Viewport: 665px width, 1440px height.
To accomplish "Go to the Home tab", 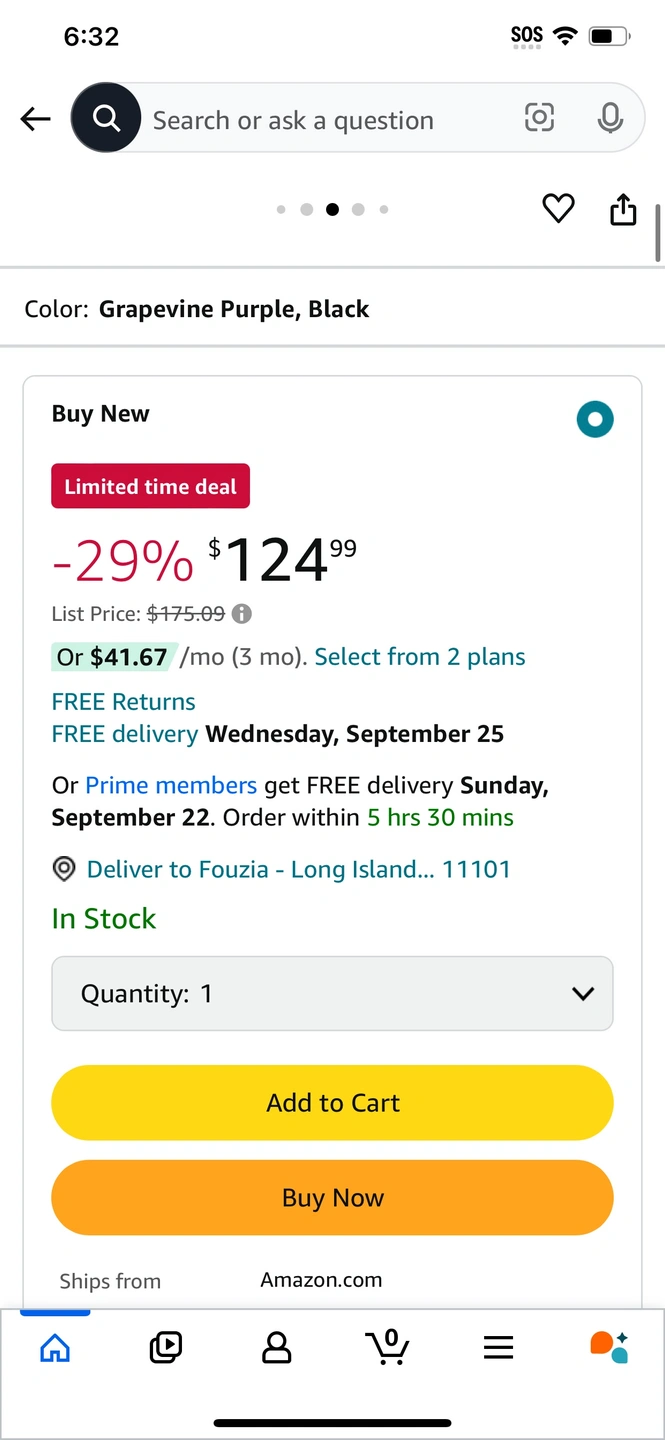I will point(55,1348).
